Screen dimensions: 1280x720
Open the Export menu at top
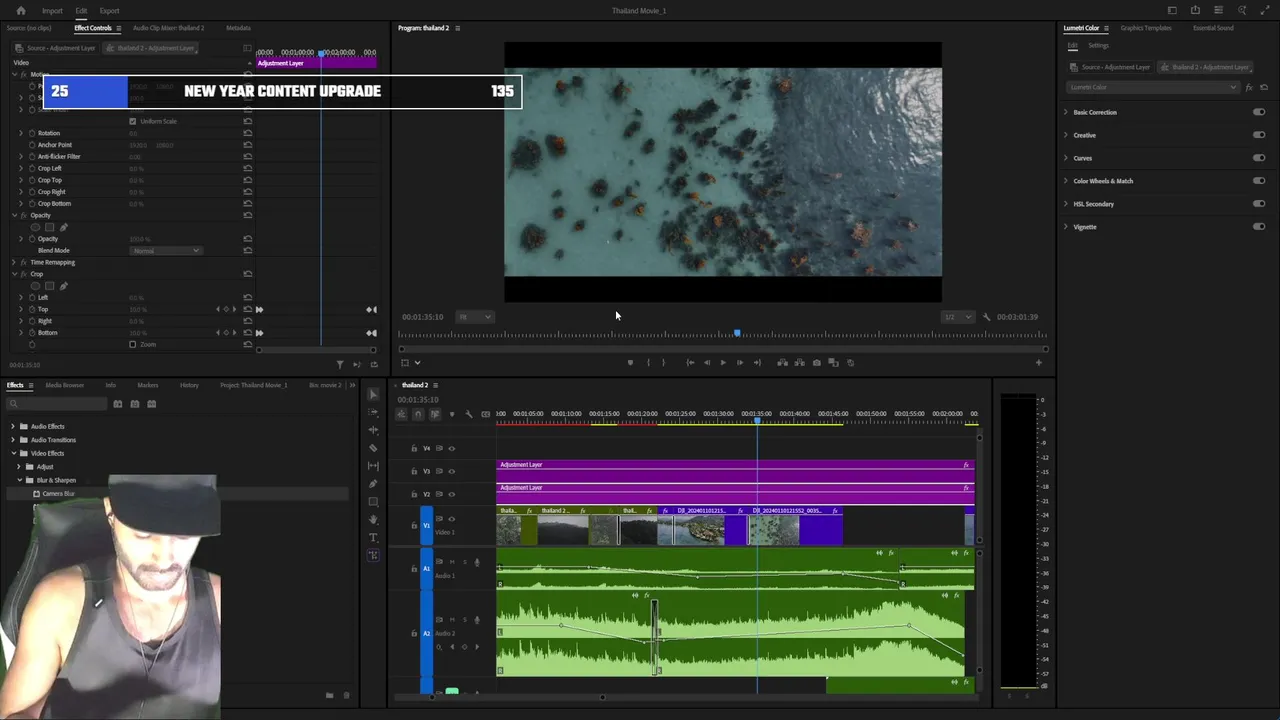point(109,11)
